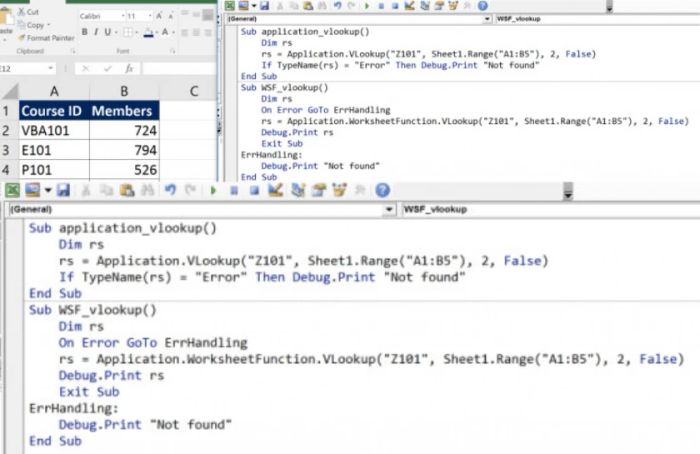The width and height of the screenshot is (700, 454).
Task: Click Reset stop icon in enlarged lower VBA toolbar
Action: tap(254, 191)
